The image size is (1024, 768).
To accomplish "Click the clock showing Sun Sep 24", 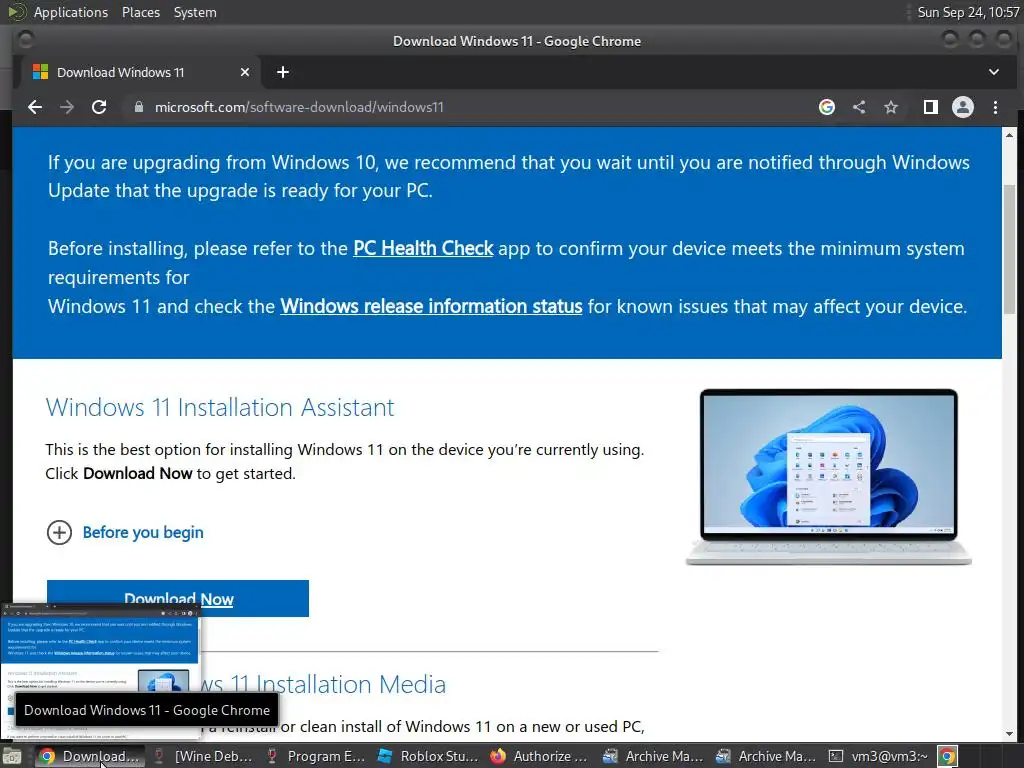I will pyautogui.click(x=968, y=12).
